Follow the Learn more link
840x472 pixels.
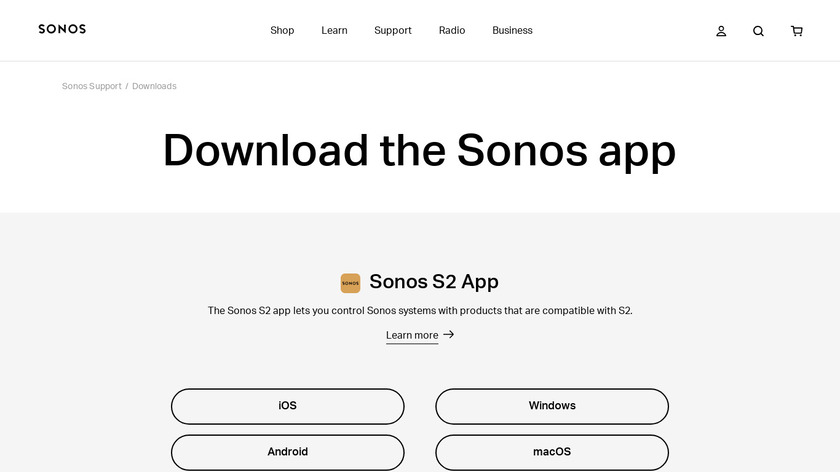pyautogui.click(x=412, y=335)
